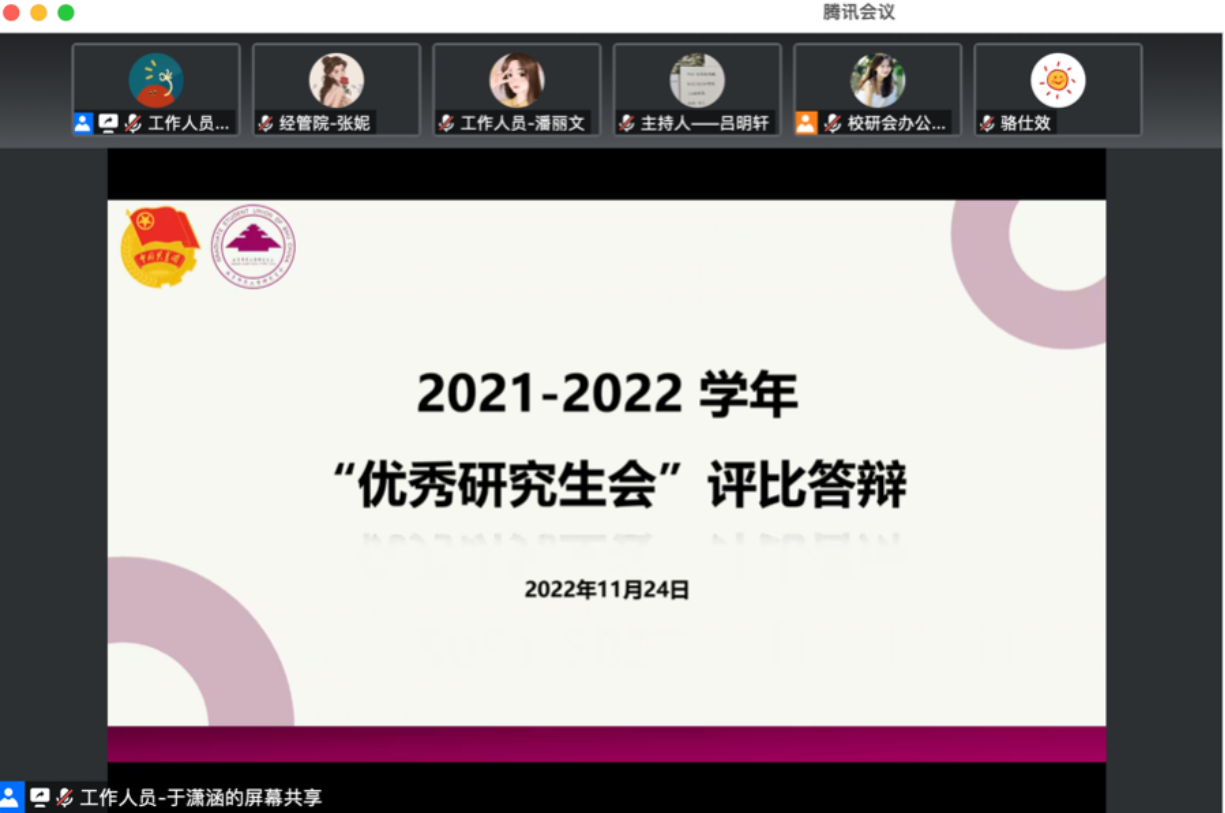This screenshot has width=1225, height=813.
Task: Click the muted mic icon beside 经管院-张妮
Action: [x=266, y=124]
